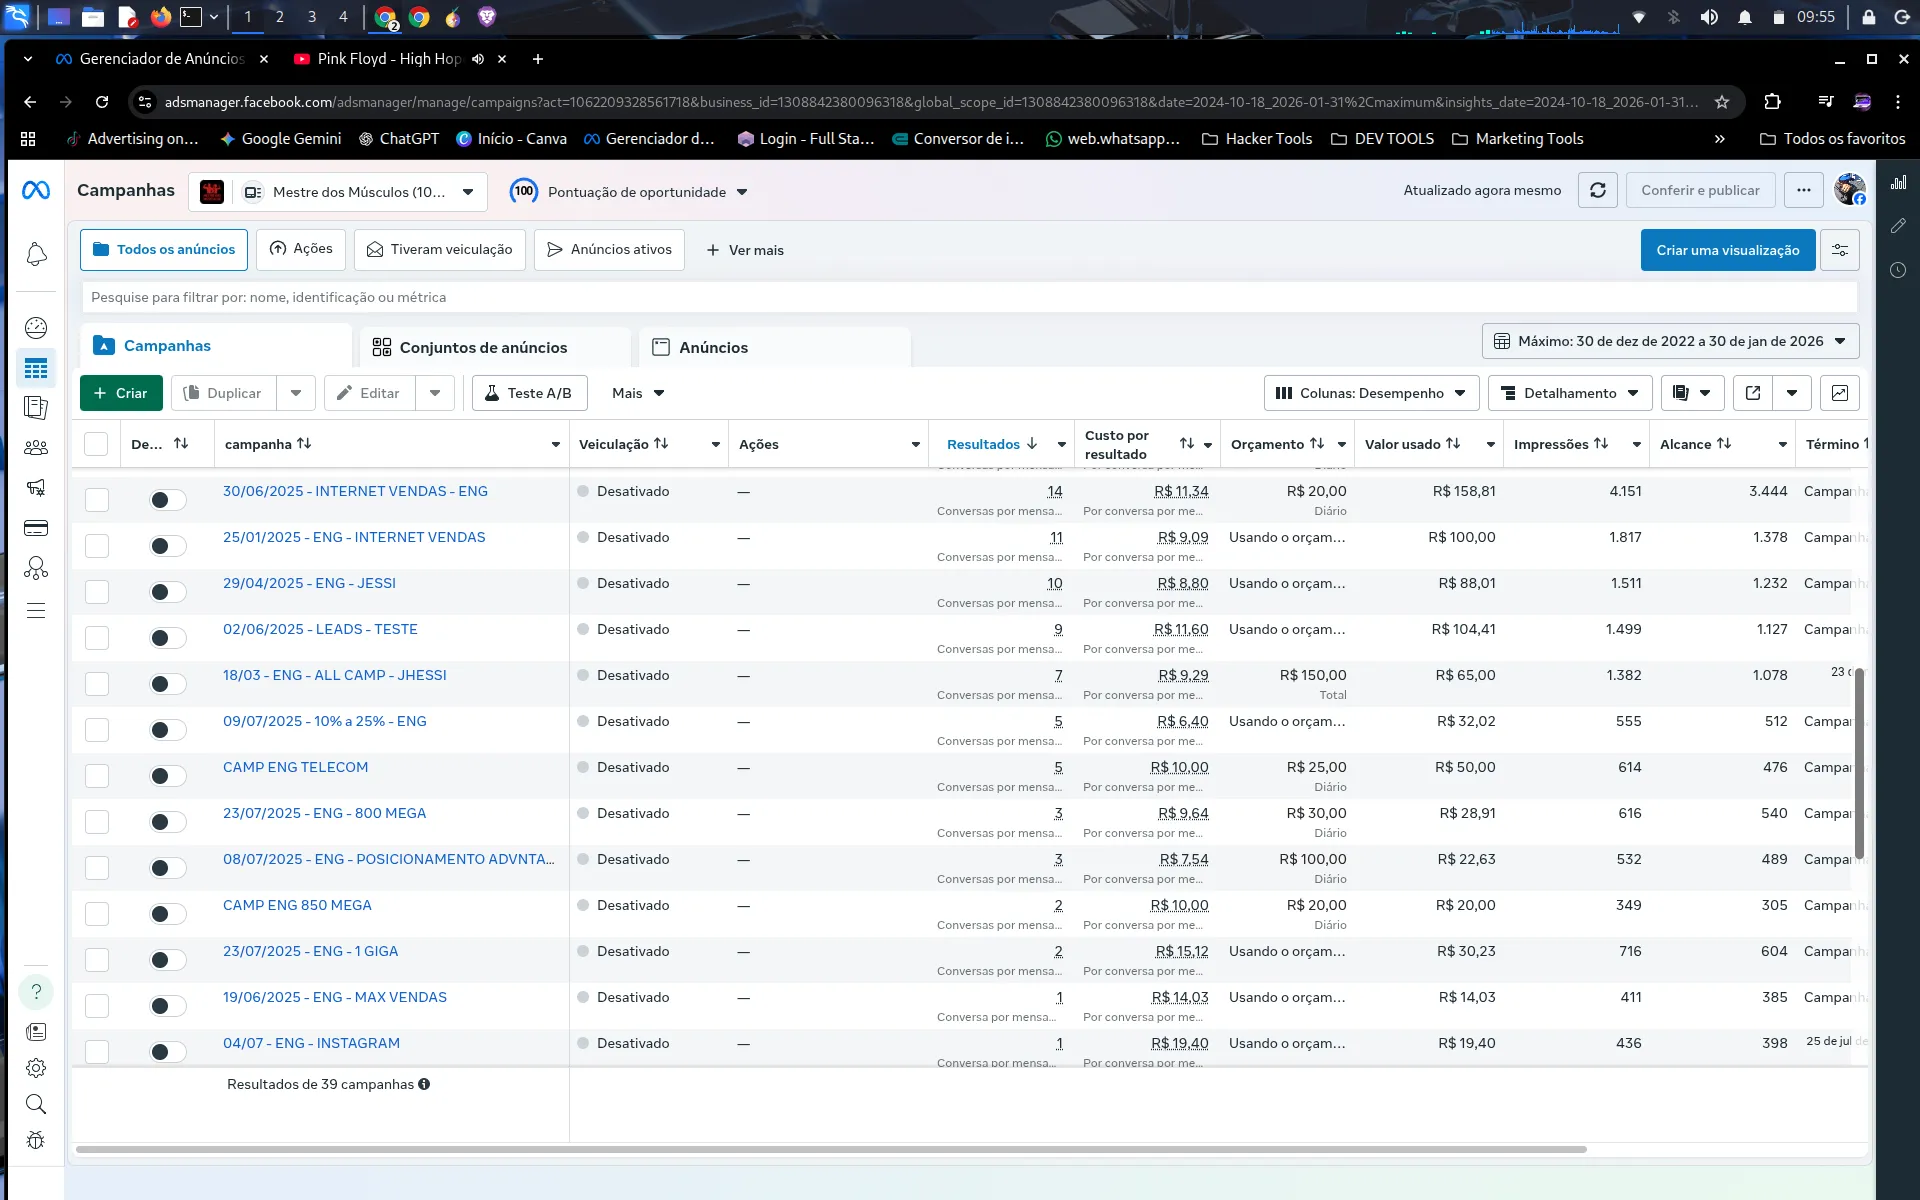This screenshot has height=1200, width=1920.
Task: Expand the Duplicar arrow dropdown
Action: [296, 393]
